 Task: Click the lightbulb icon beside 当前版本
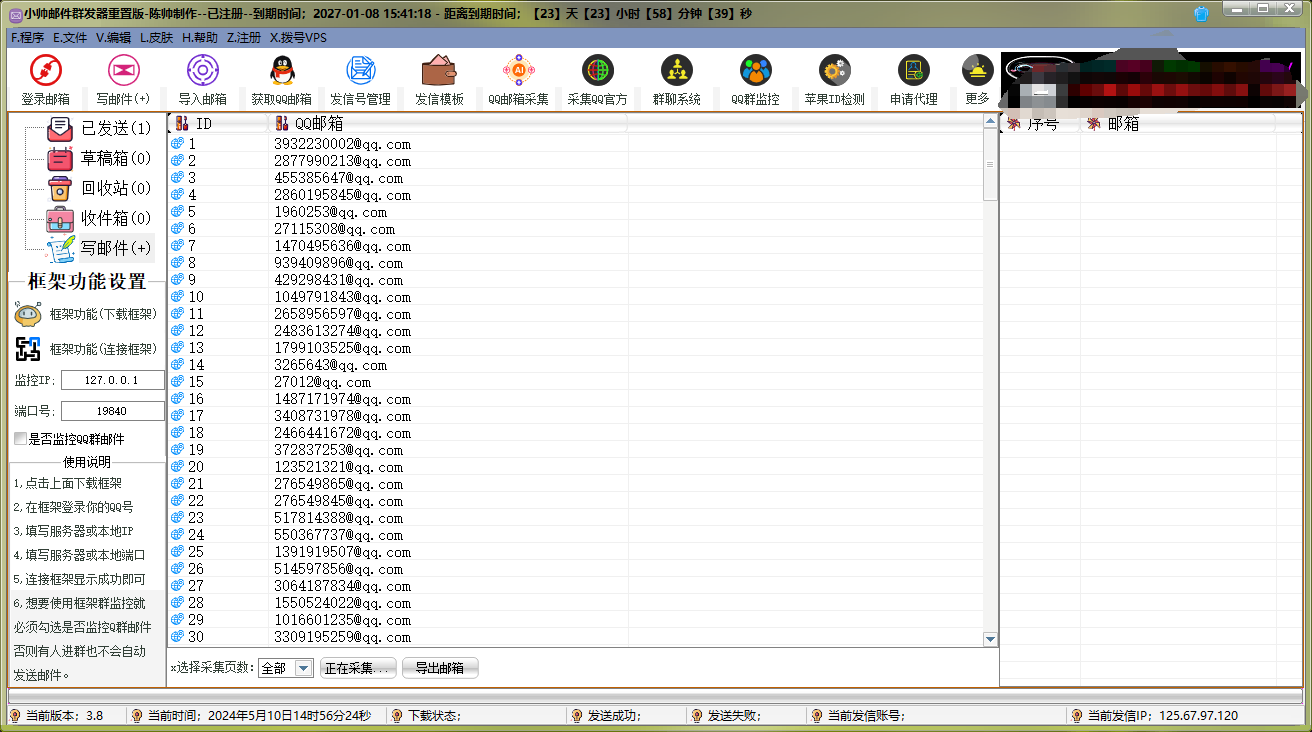point(15,716)
